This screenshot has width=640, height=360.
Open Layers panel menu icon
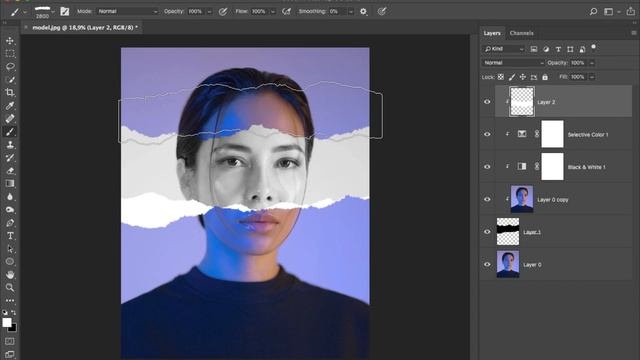tap(633, 33)
